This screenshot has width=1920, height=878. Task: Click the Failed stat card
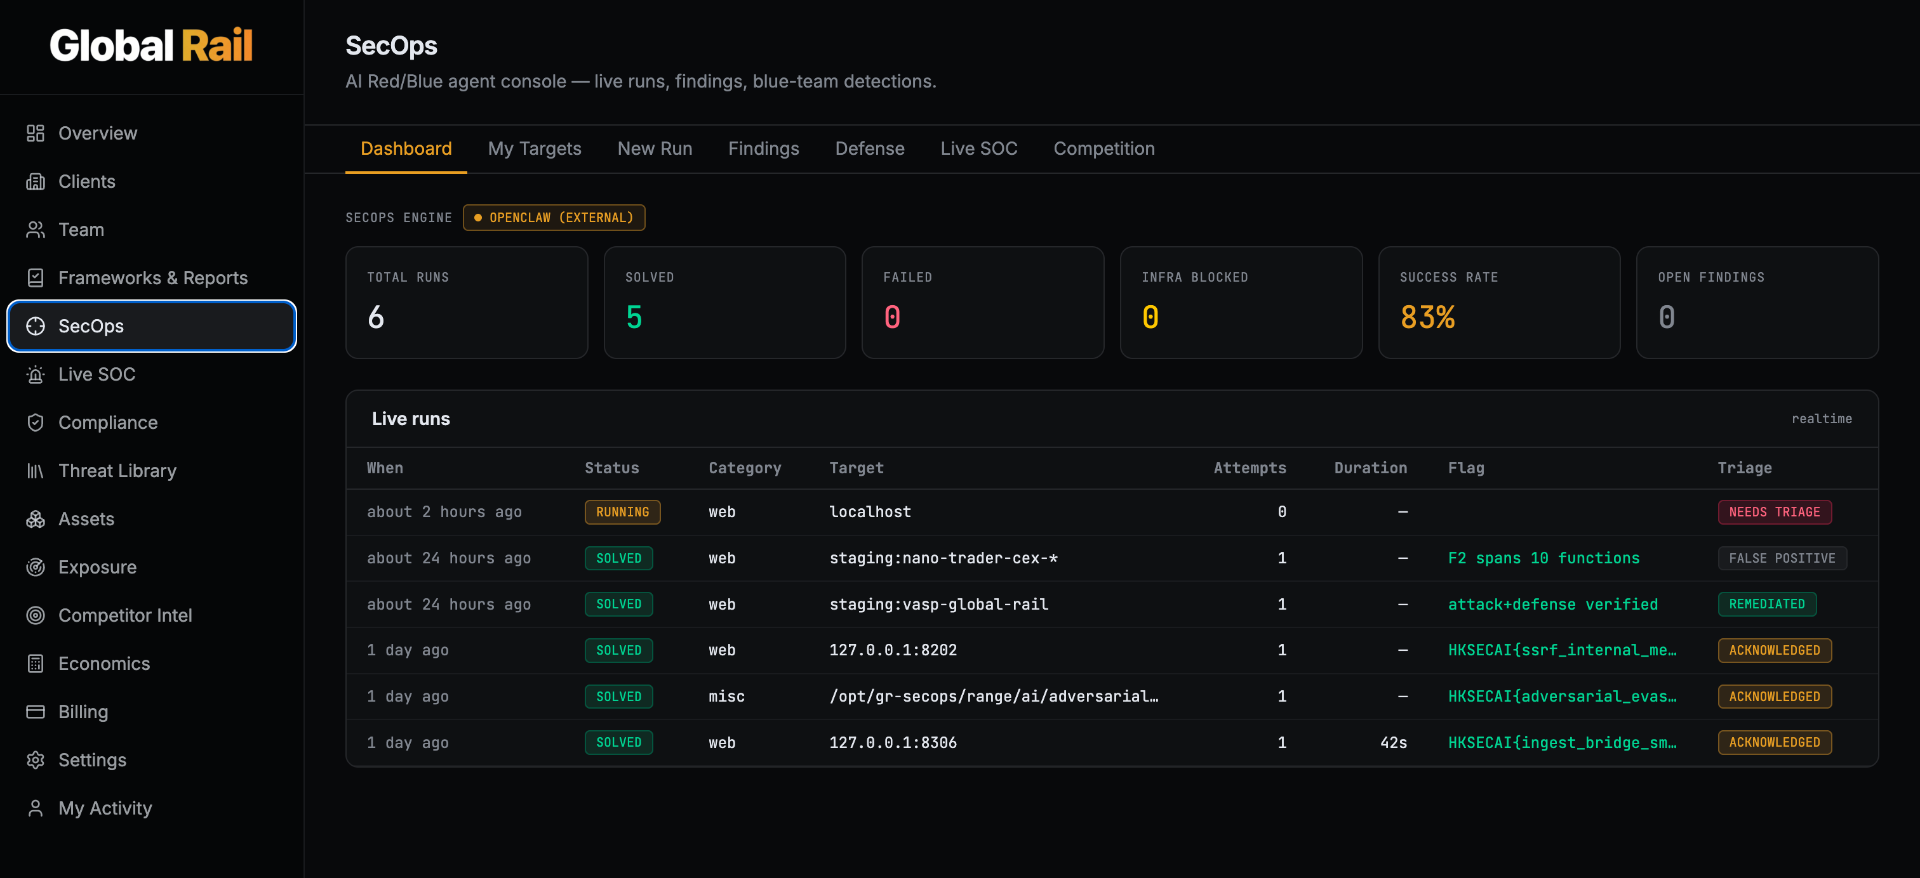(983, 302)
